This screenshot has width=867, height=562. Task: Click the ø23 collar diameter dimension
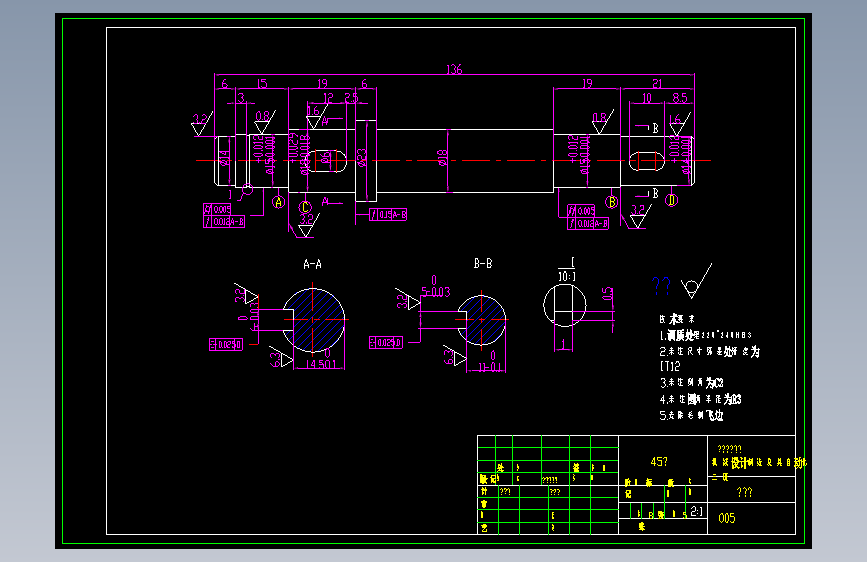tap(362, 158)
